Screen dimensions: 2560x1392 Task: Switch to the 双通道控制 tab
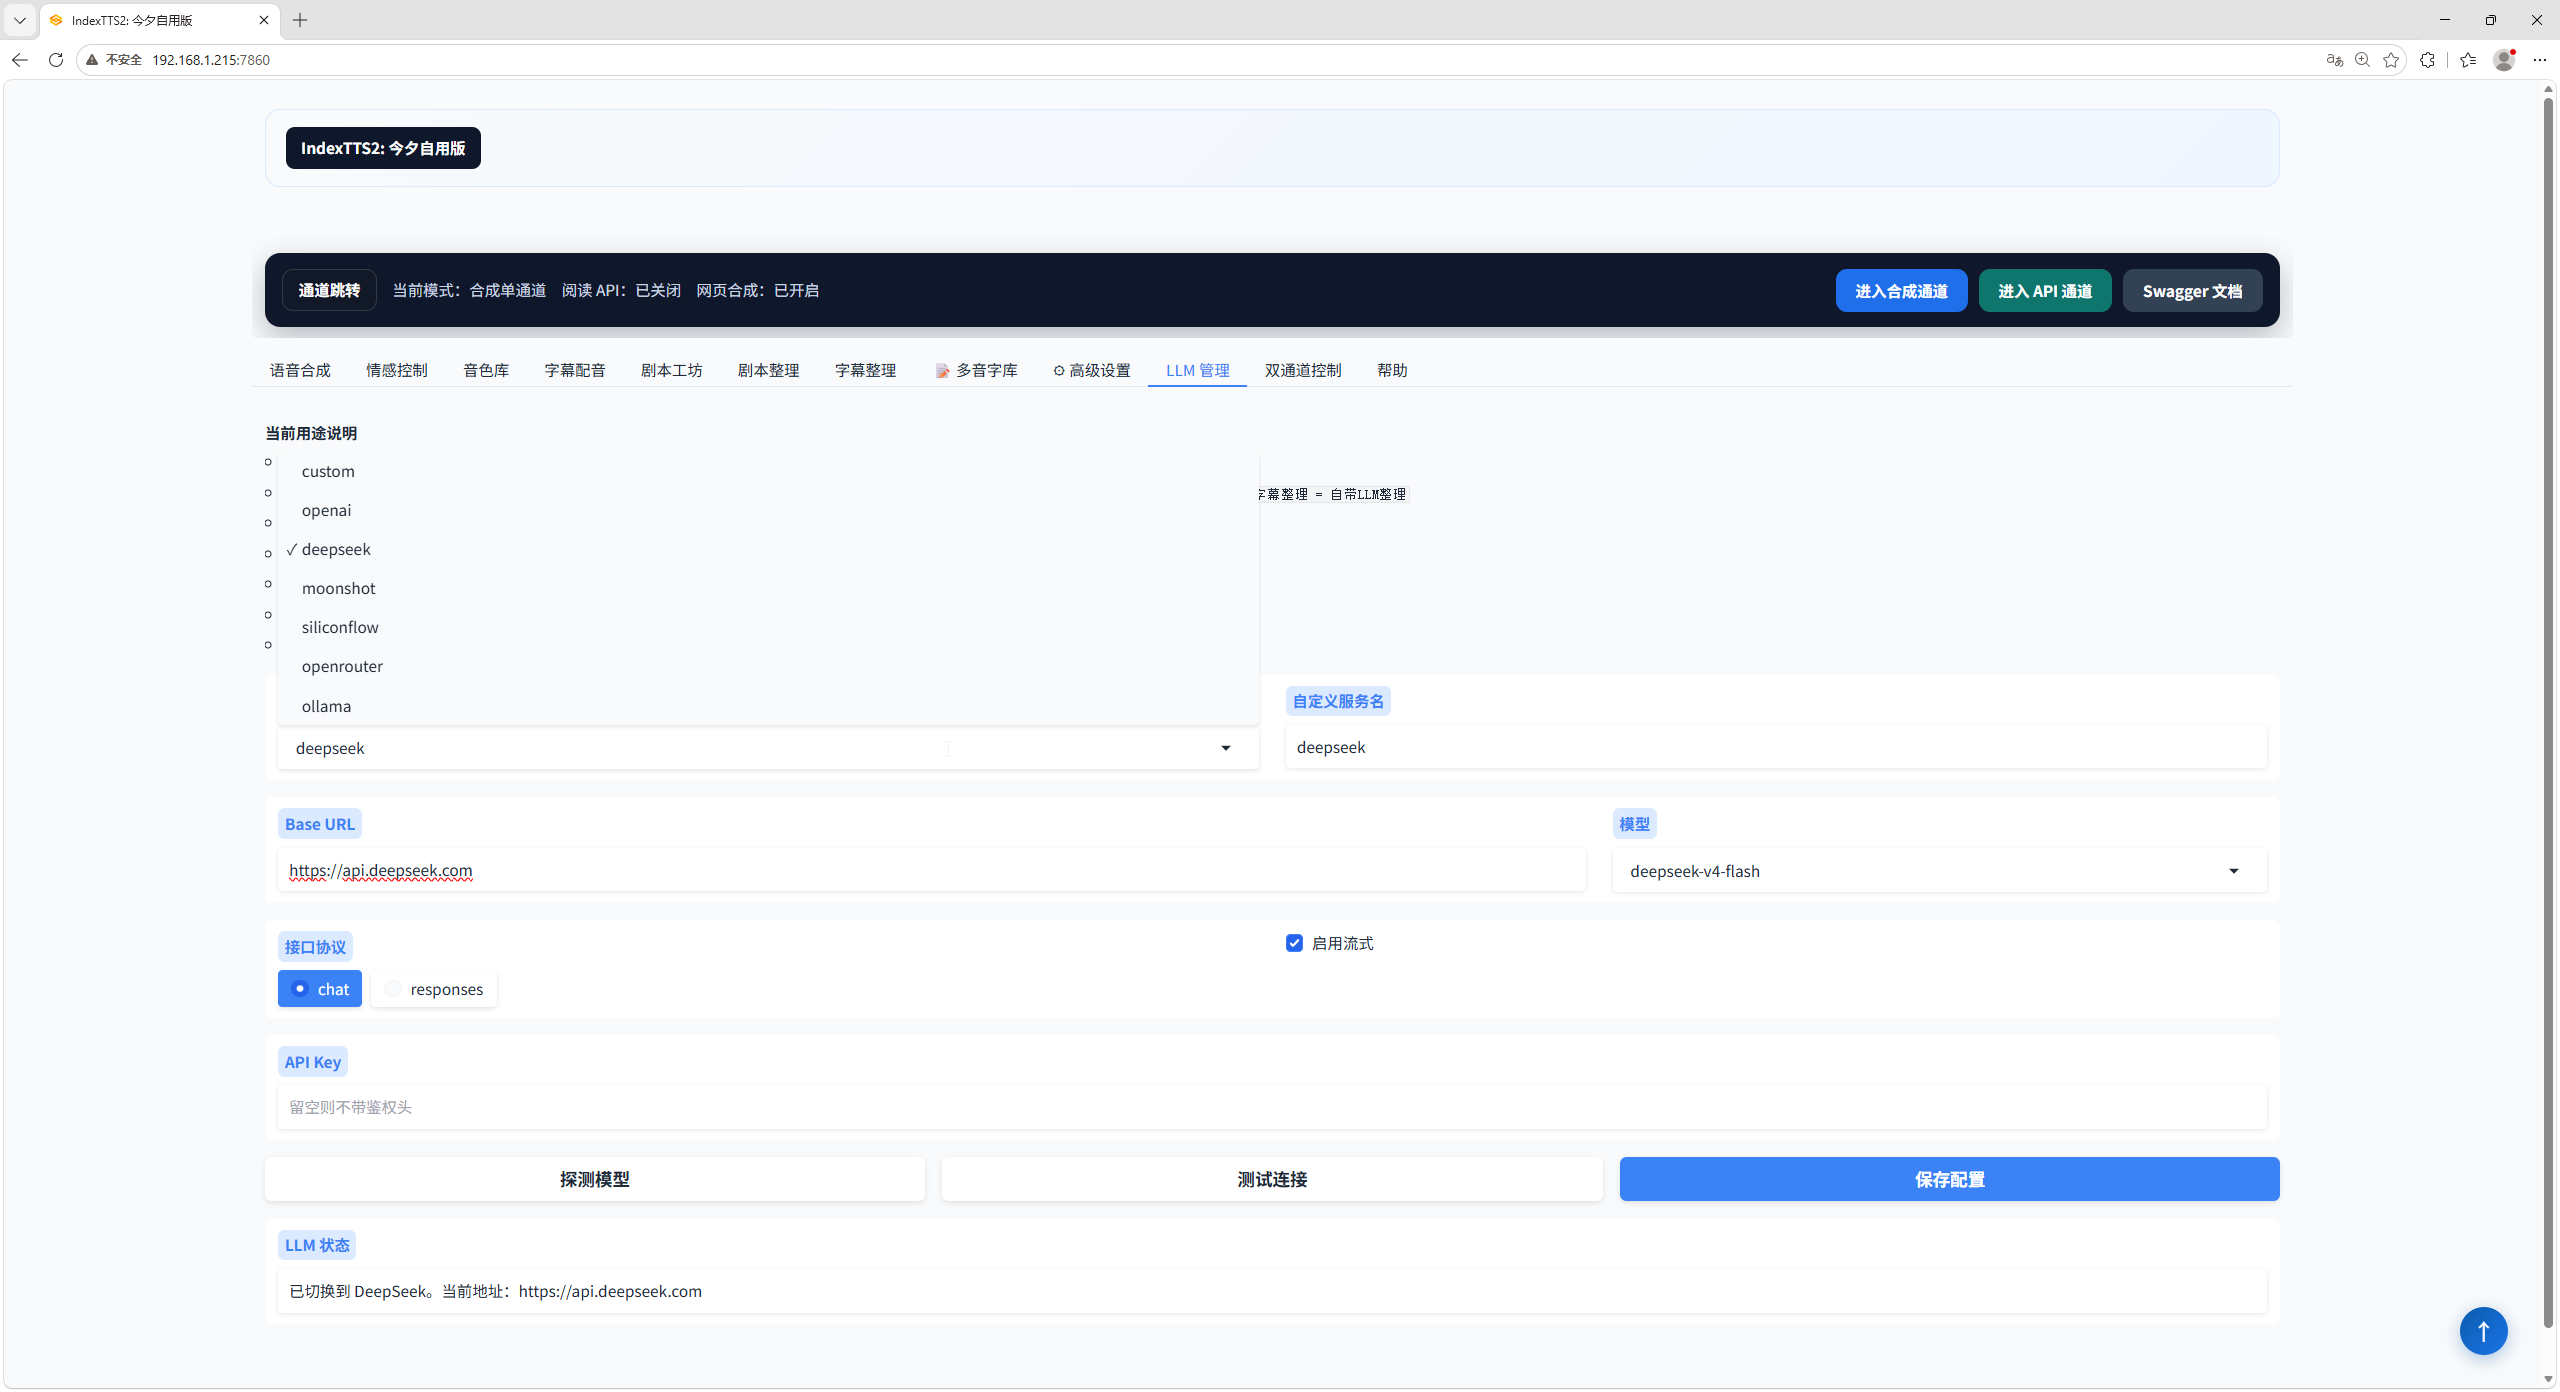(x=1303, y=370)
